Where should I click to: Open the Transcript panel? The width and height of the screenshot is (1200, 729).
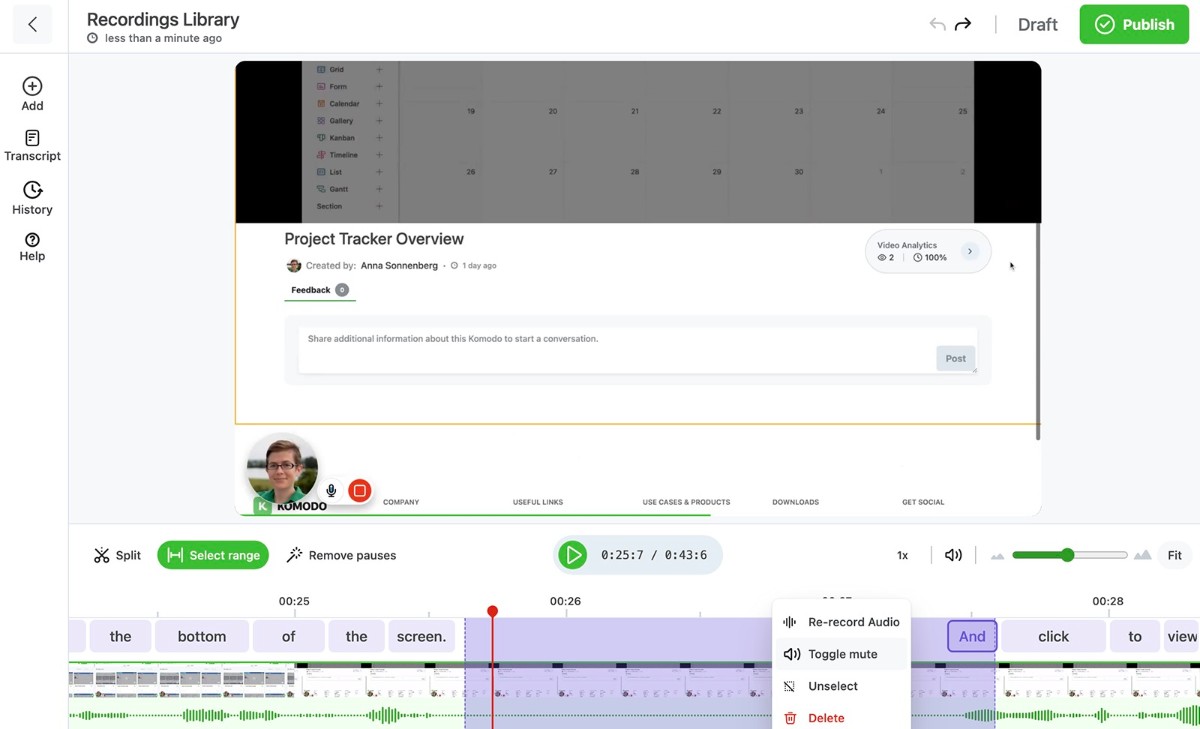tap(32, 146)
